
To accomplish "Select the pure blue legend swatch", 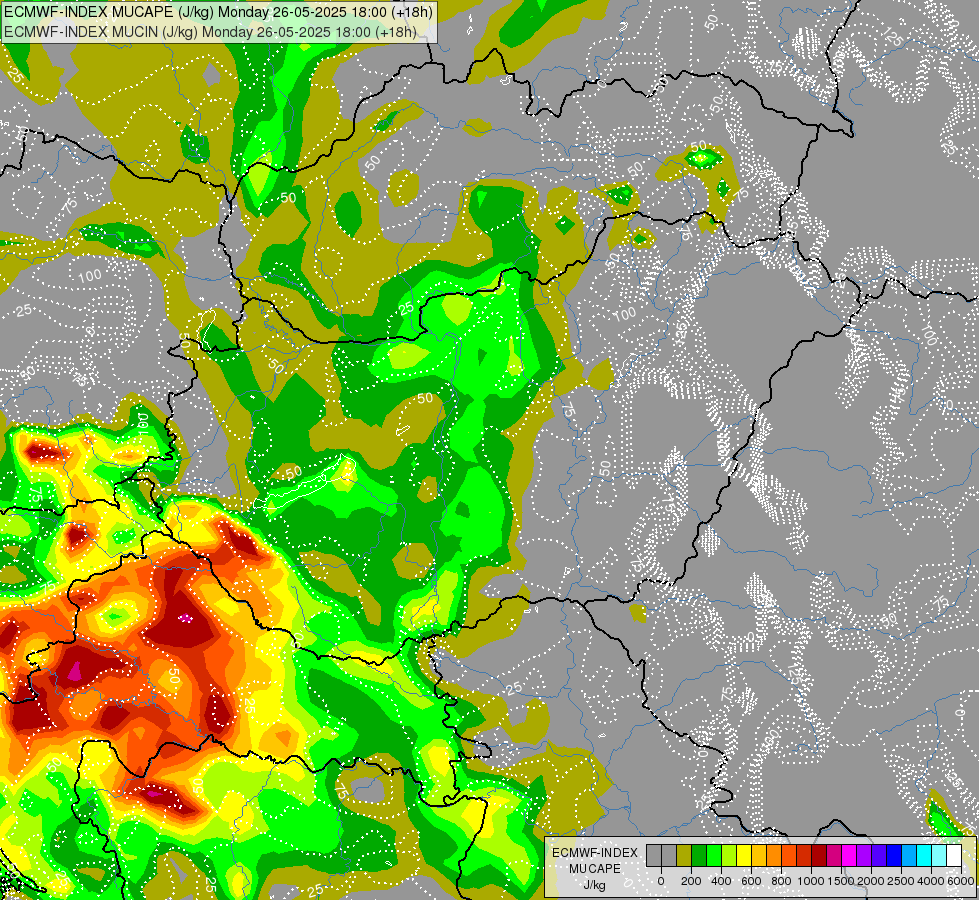I will (894, 855).
